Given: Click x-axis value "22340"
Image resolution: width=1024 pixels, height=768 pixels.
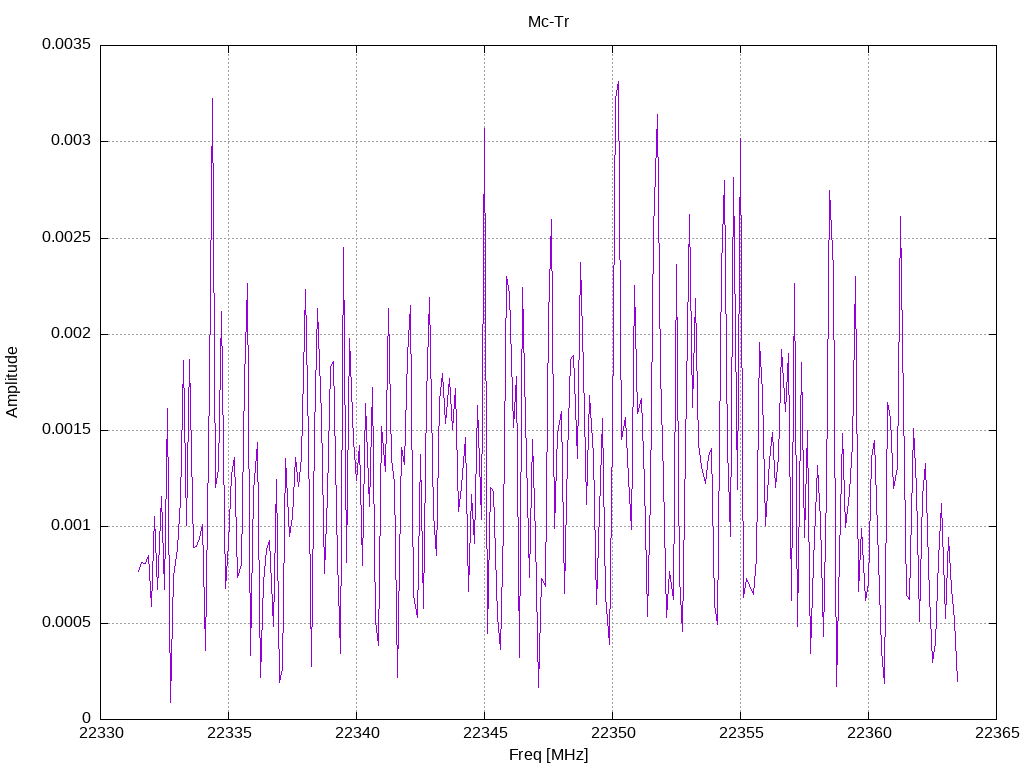Looking at the screenshot, I should point(357,733).
